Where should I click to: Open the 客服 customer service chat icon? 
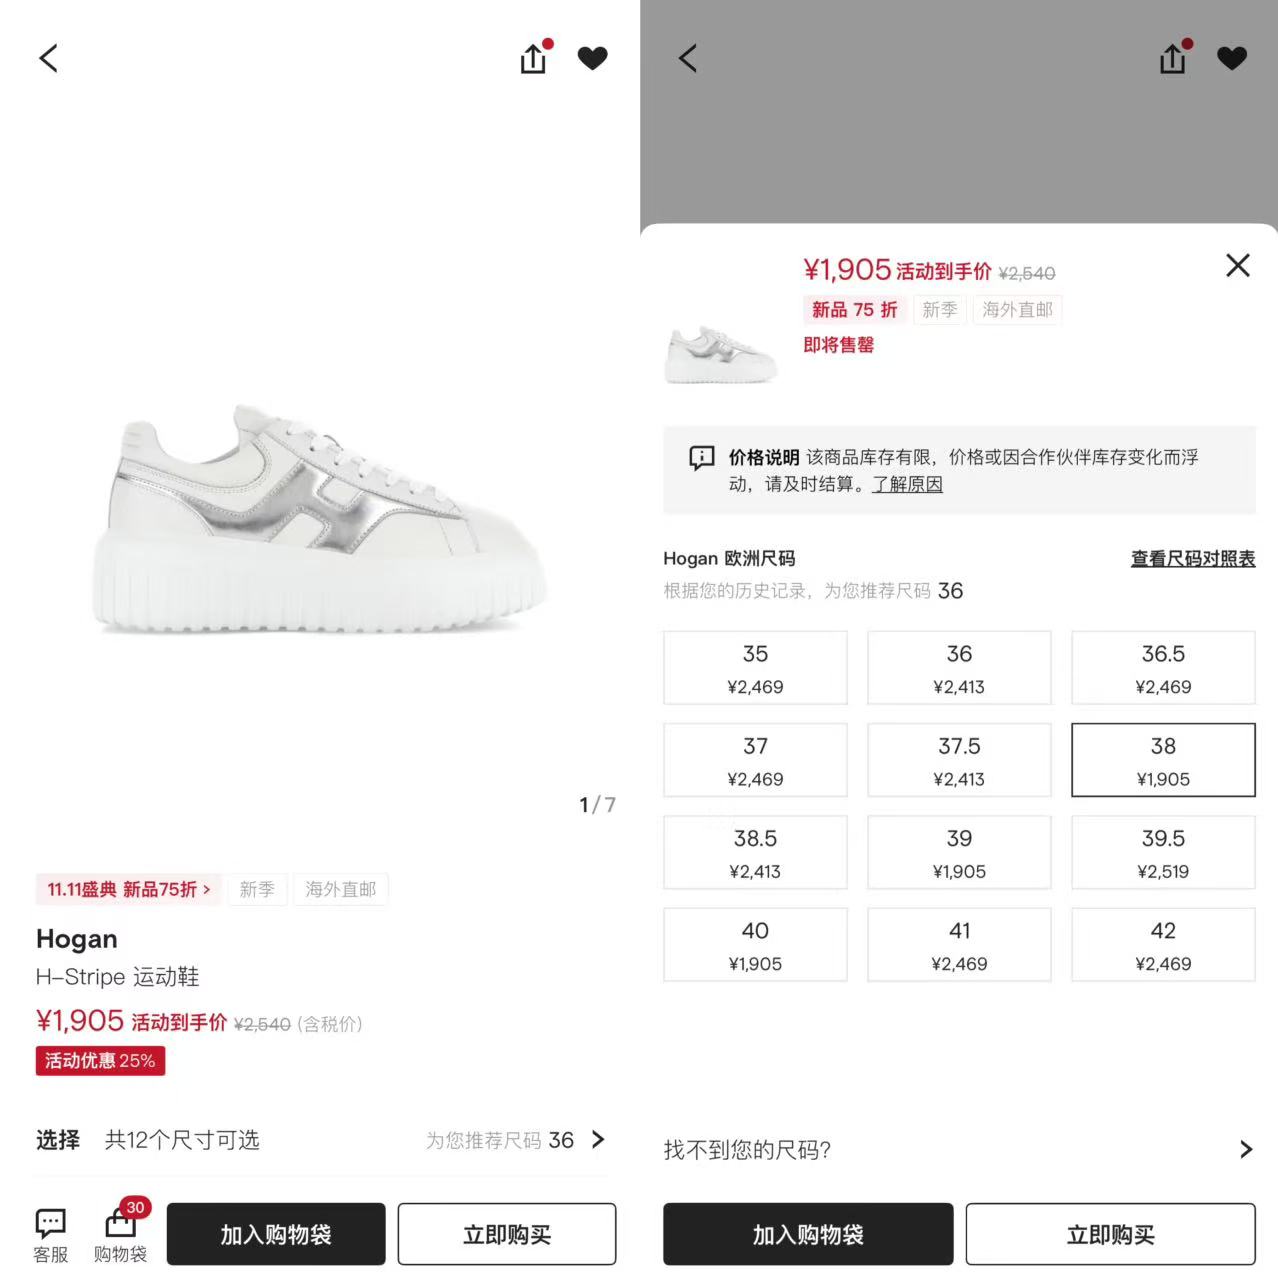point(51,1235)
